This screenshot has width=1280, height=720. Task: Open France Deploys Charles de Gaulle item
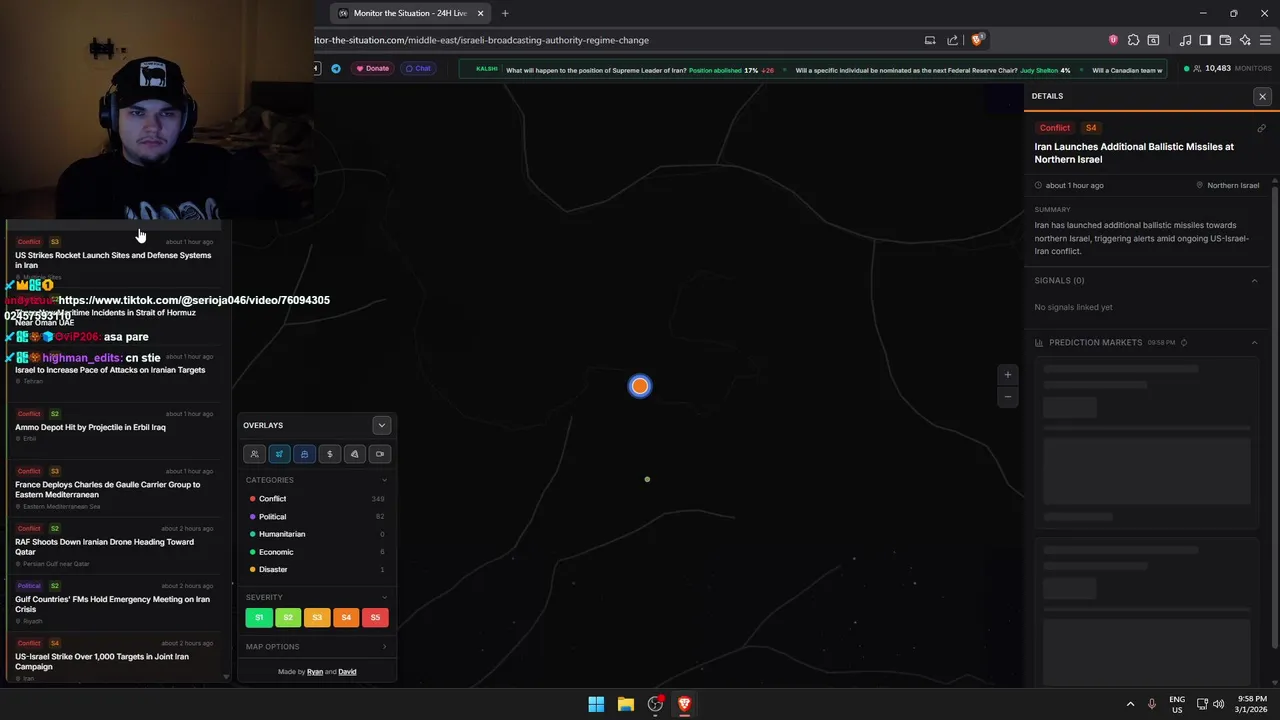[x=114, y=489]
